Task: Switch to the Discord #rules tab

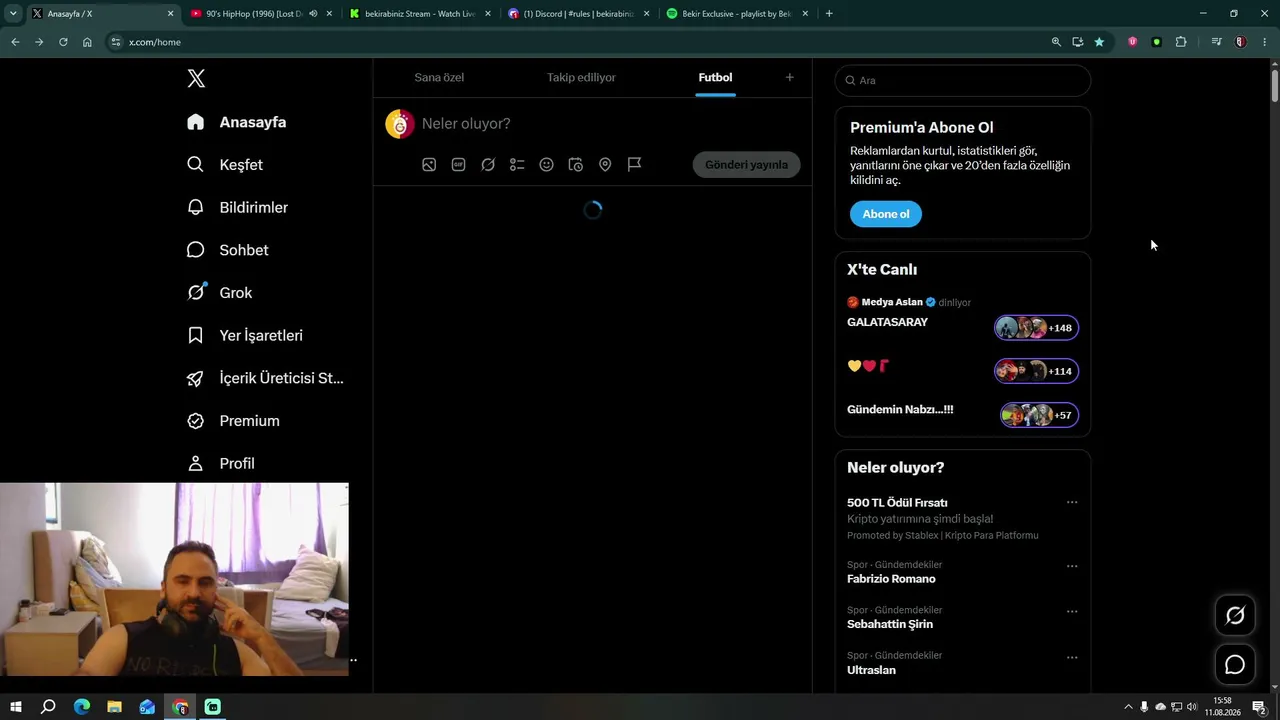Action: 579,14
